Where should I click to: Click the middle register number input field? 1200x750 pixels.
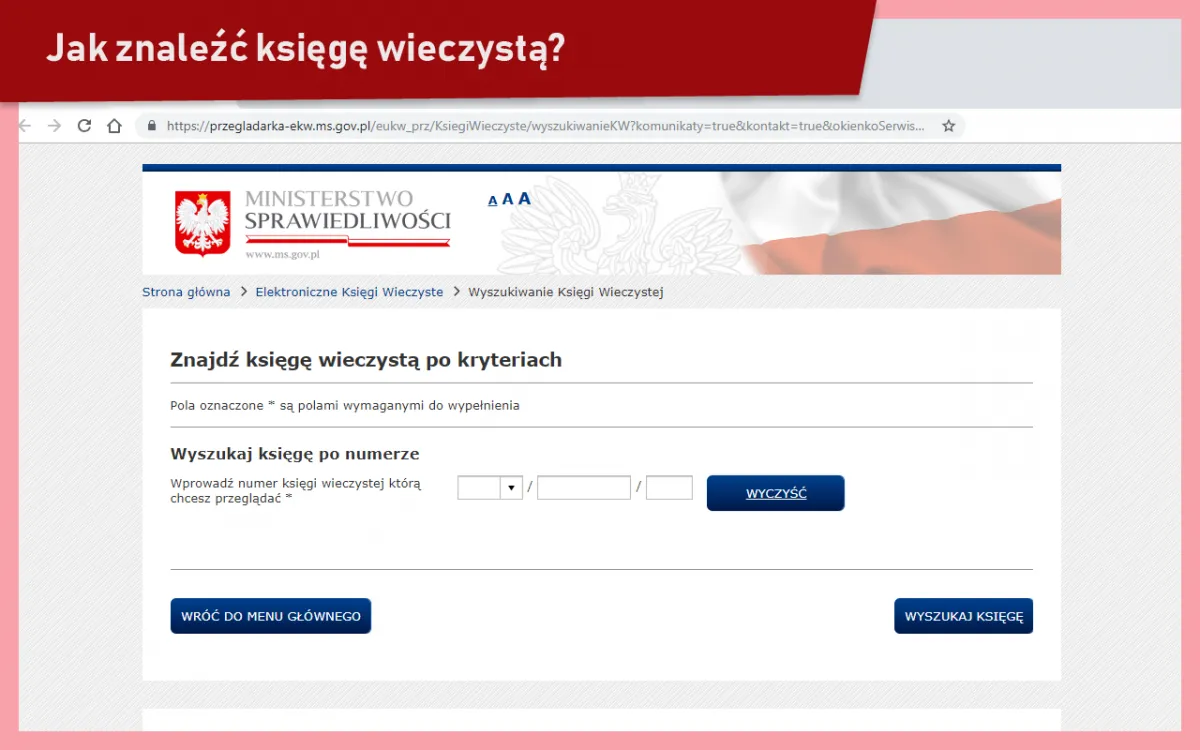[x=583, y=487]
